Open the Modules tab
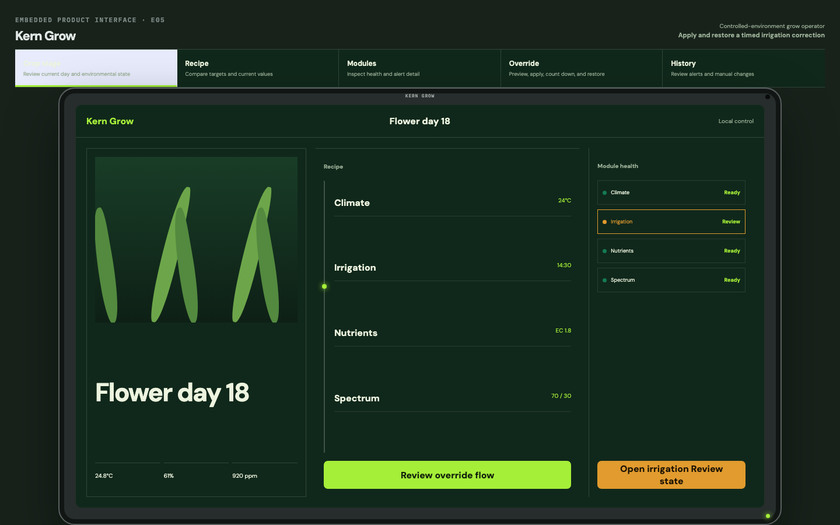This screenshot has height=525, width=840. tap(419, 68)
